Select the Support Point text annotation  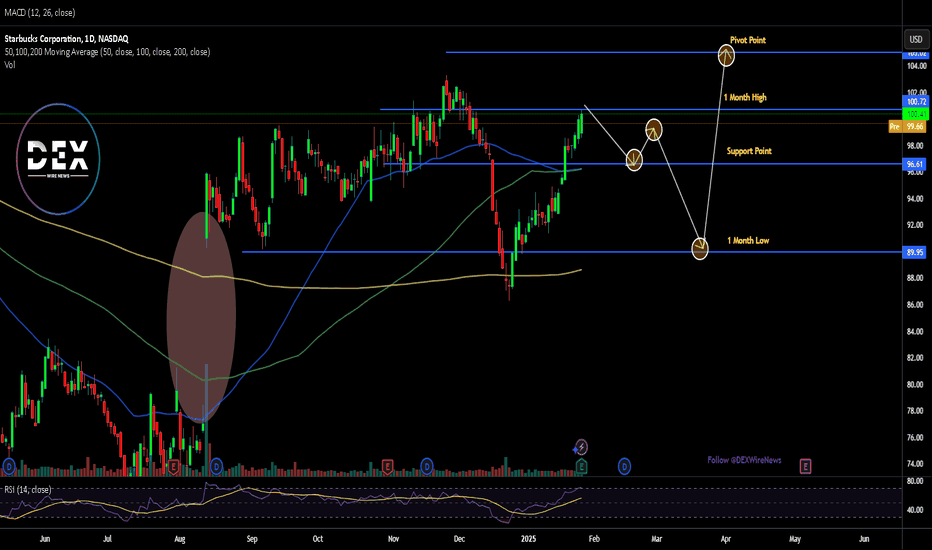(749, 151)
